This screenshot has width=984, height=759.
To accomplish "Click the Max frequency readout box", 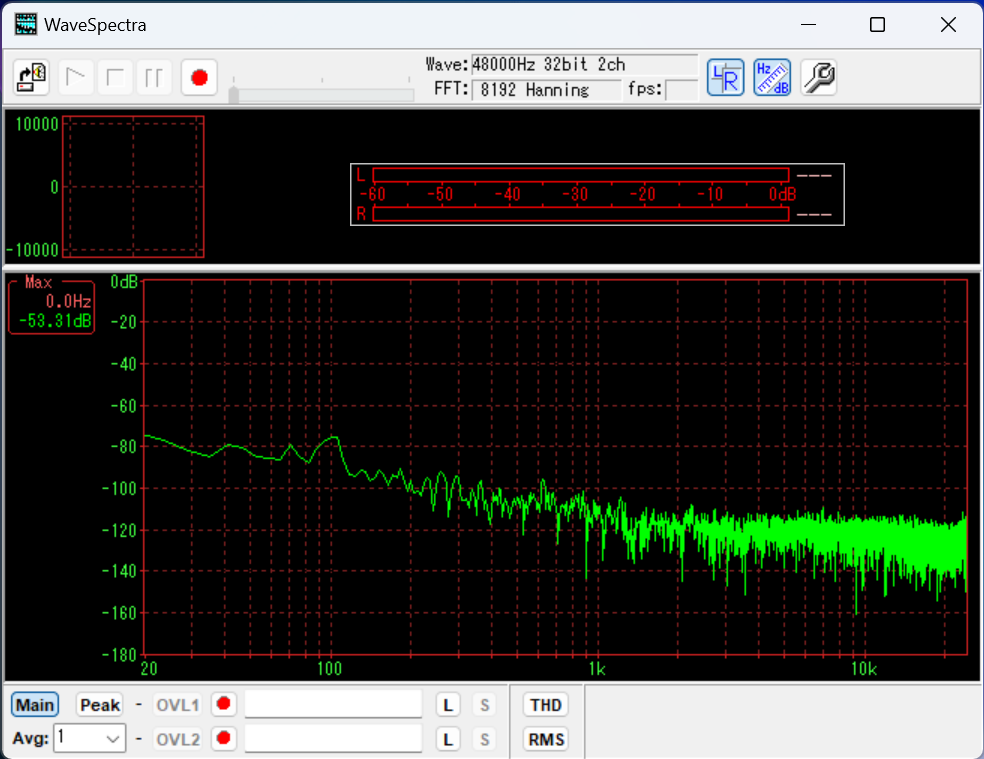I will click(51, 307).
